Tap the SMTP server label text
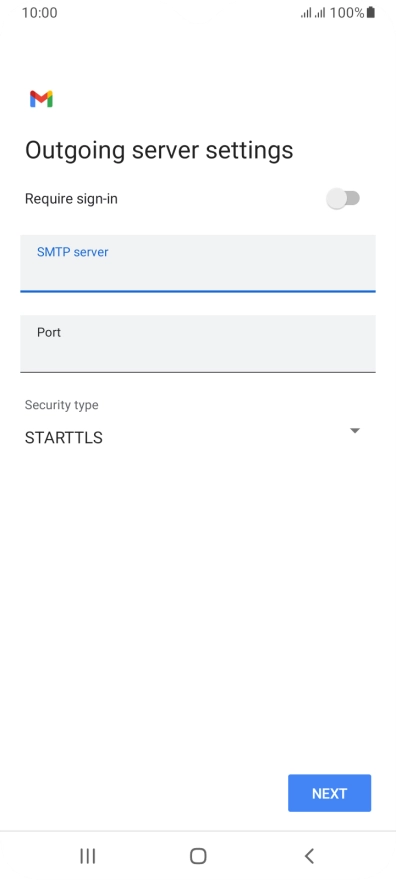Viewport: 396px width, 880px height. [x=72, y=252]
